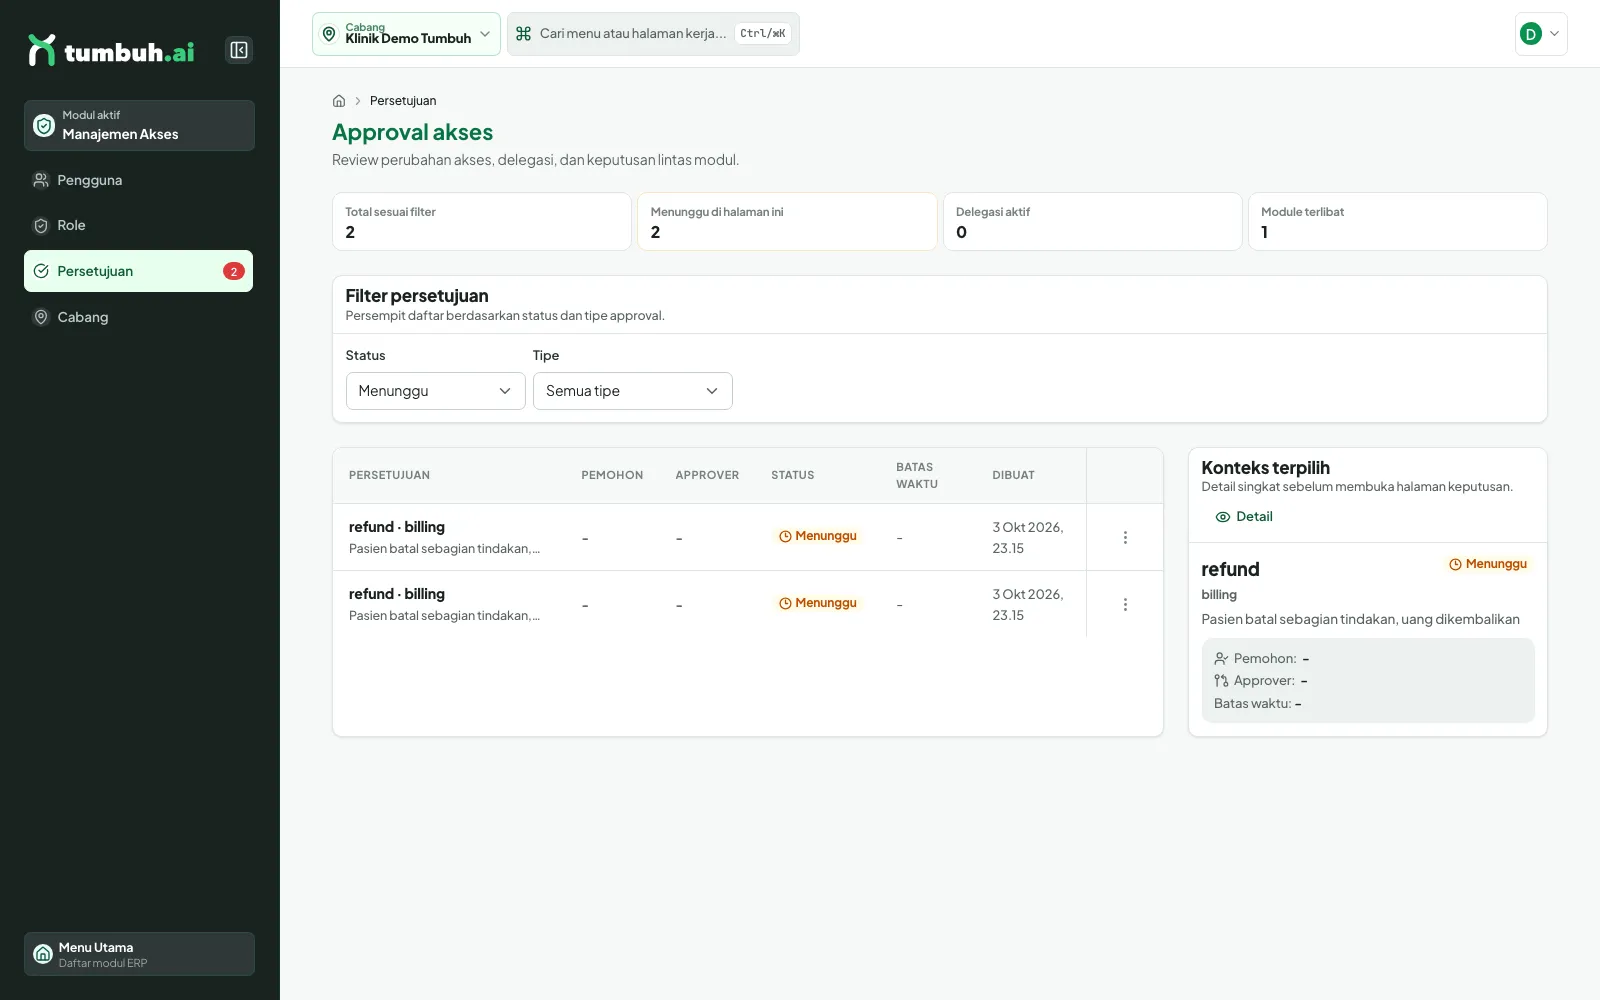This screenshot has width=1600, height=1000.
Task: Open Menu Utama module list
Action: (139, 954)
